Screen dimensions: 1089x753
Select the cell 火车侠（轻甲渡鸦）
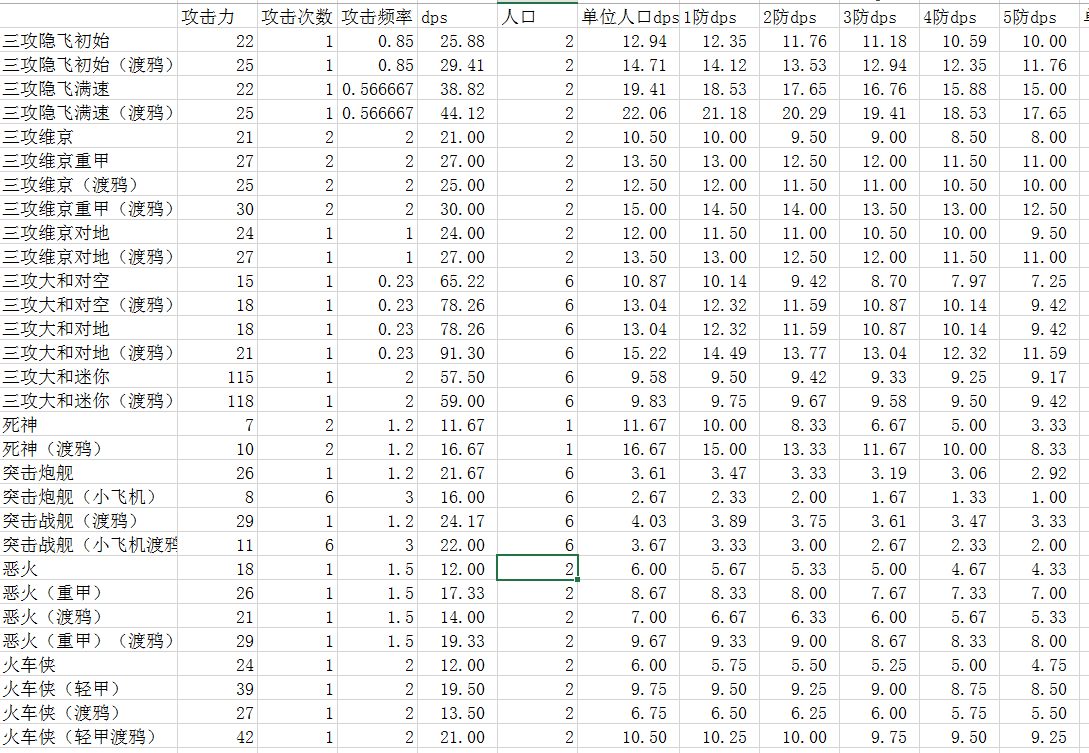[88, 737]
